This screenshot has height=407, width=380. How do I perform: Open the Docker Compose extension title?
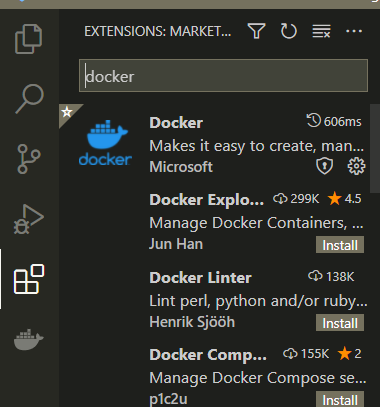pyautogui.click(x=208, y=355)
